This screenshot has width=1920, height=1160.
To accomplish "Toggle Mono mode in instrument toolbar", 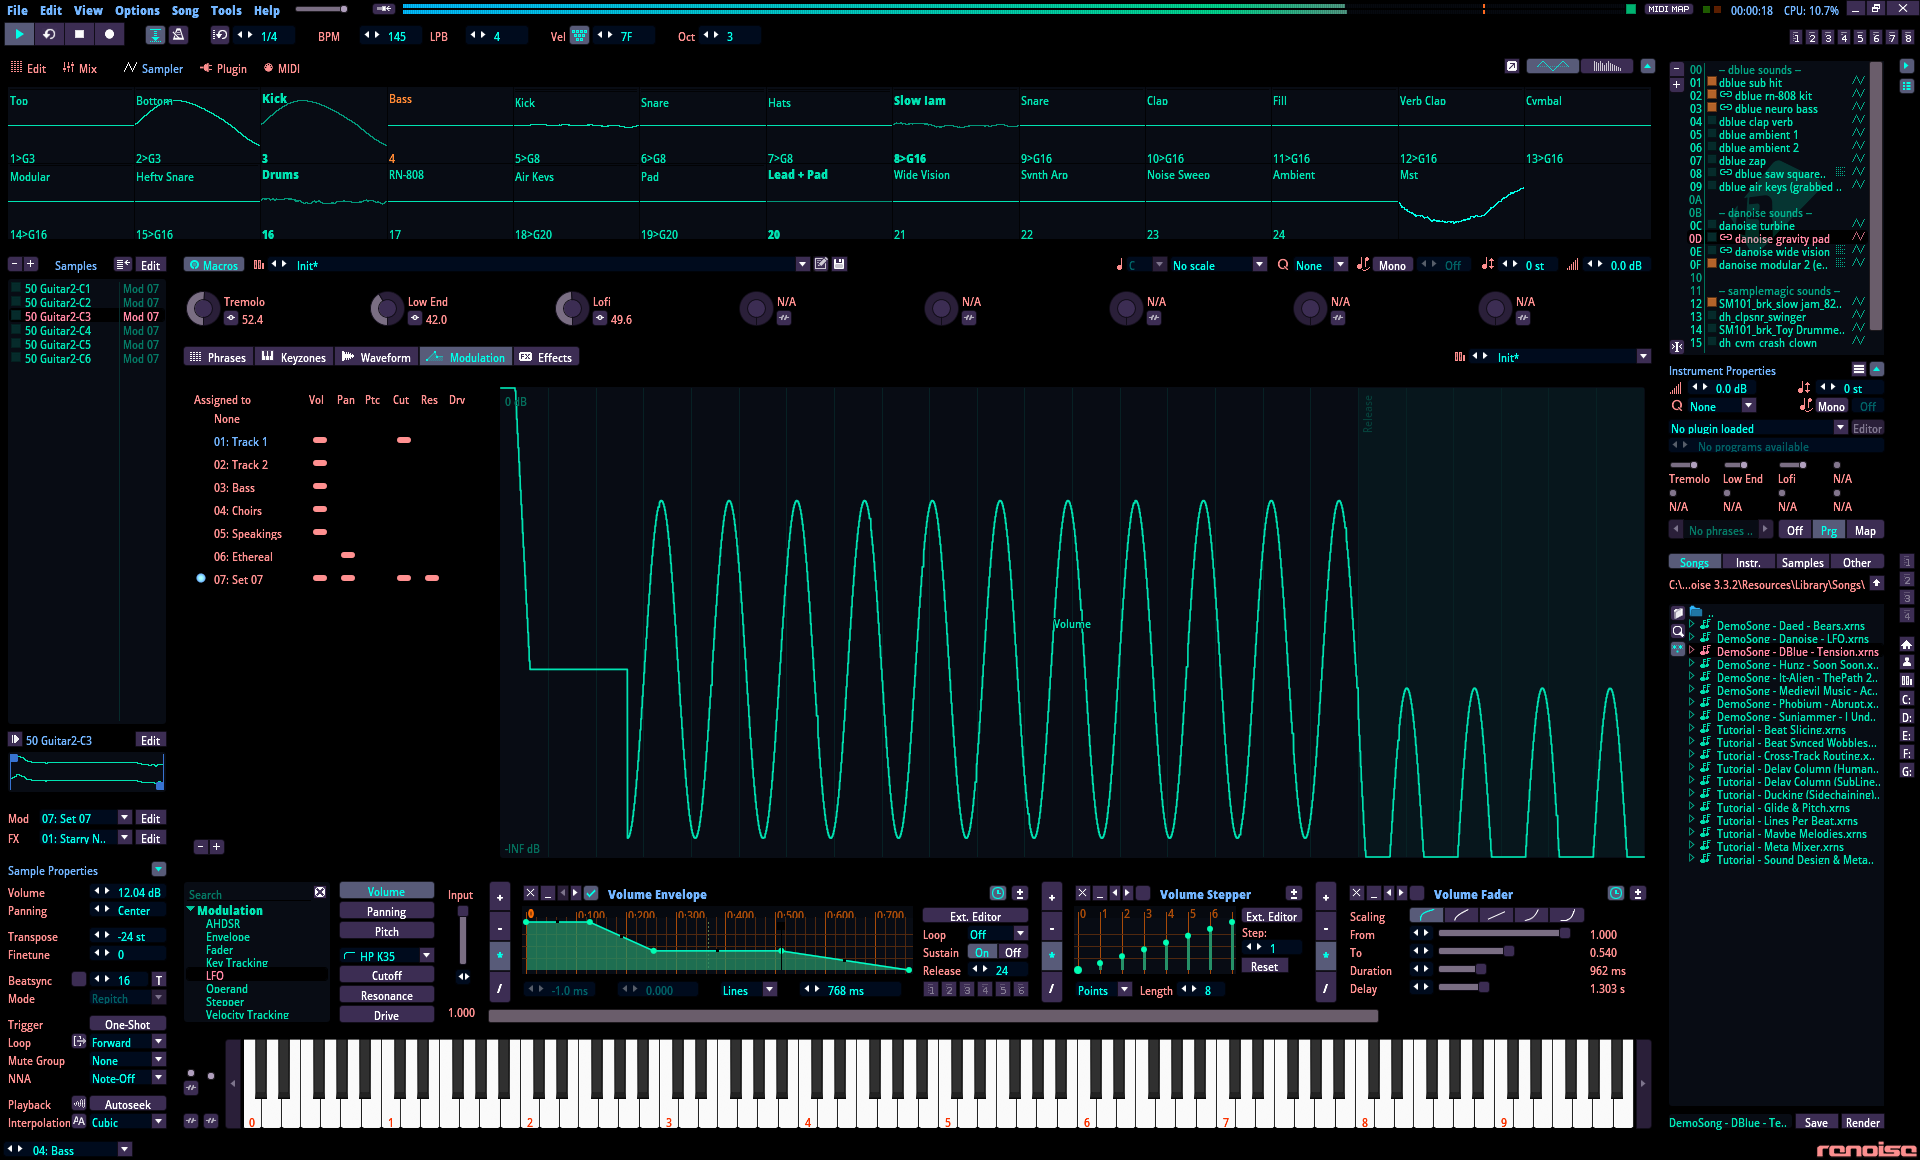I will pos(1392,265).
